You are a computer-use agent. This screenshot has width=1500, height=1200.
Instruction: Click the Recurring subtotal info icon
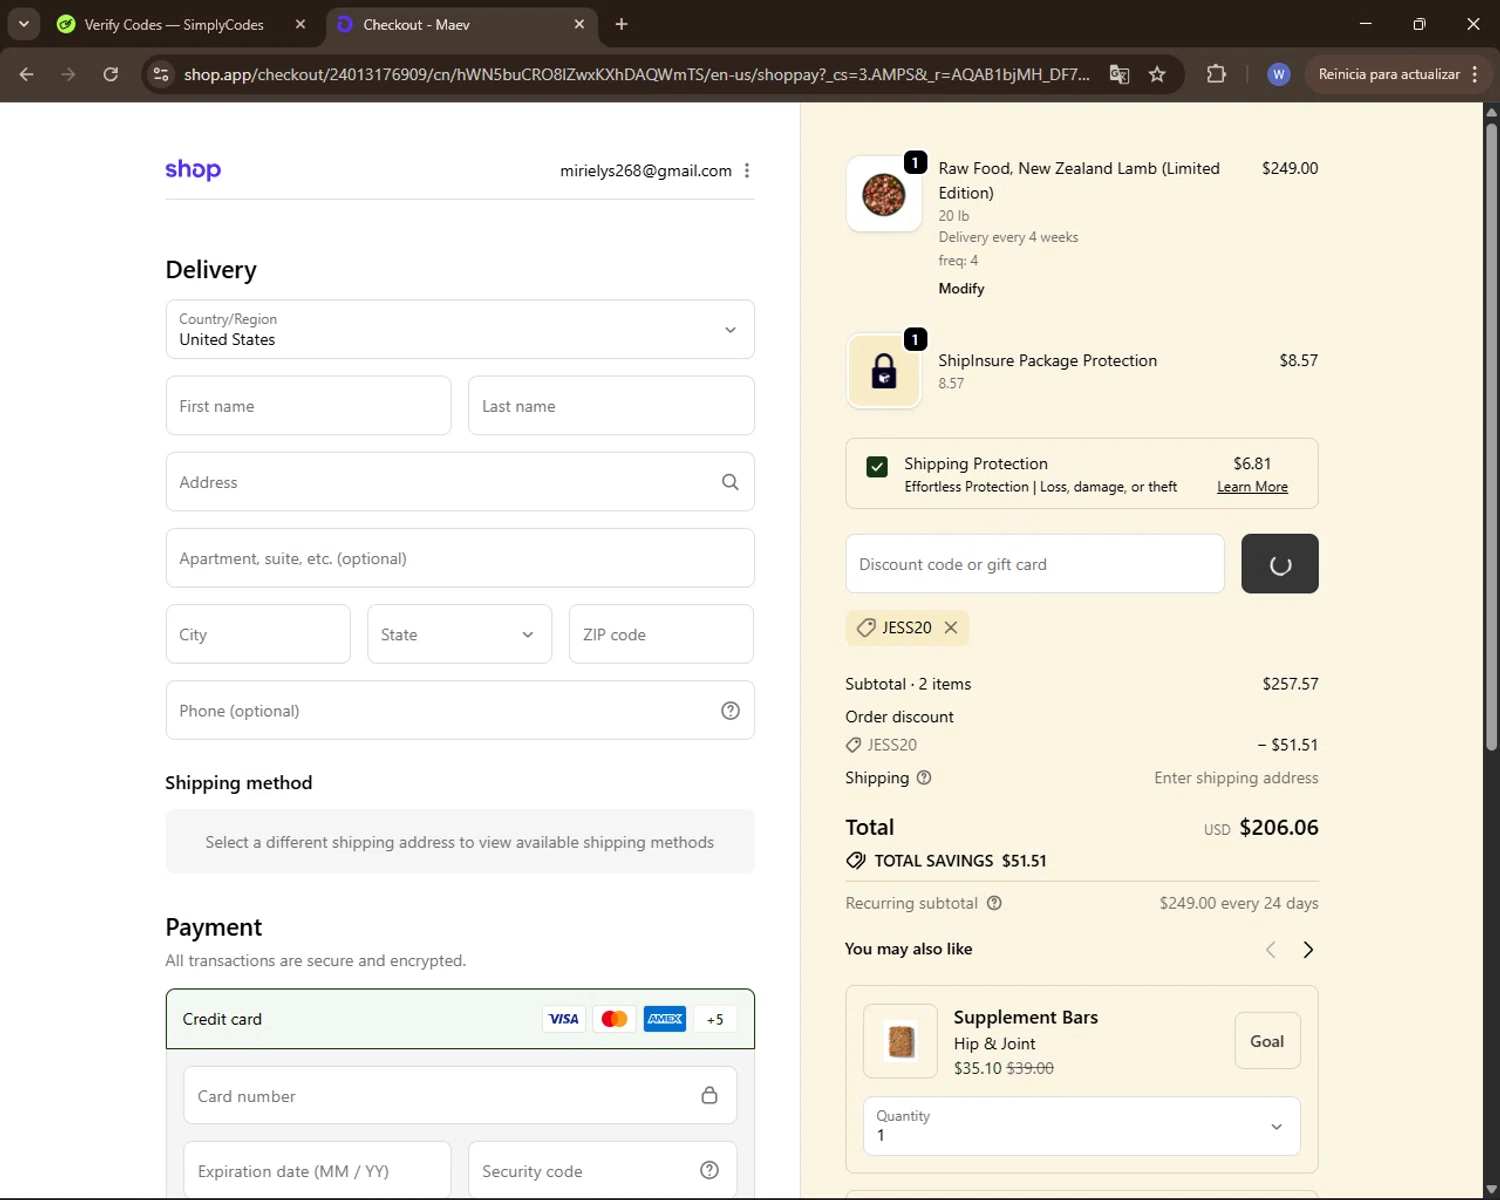coord(994,903)
